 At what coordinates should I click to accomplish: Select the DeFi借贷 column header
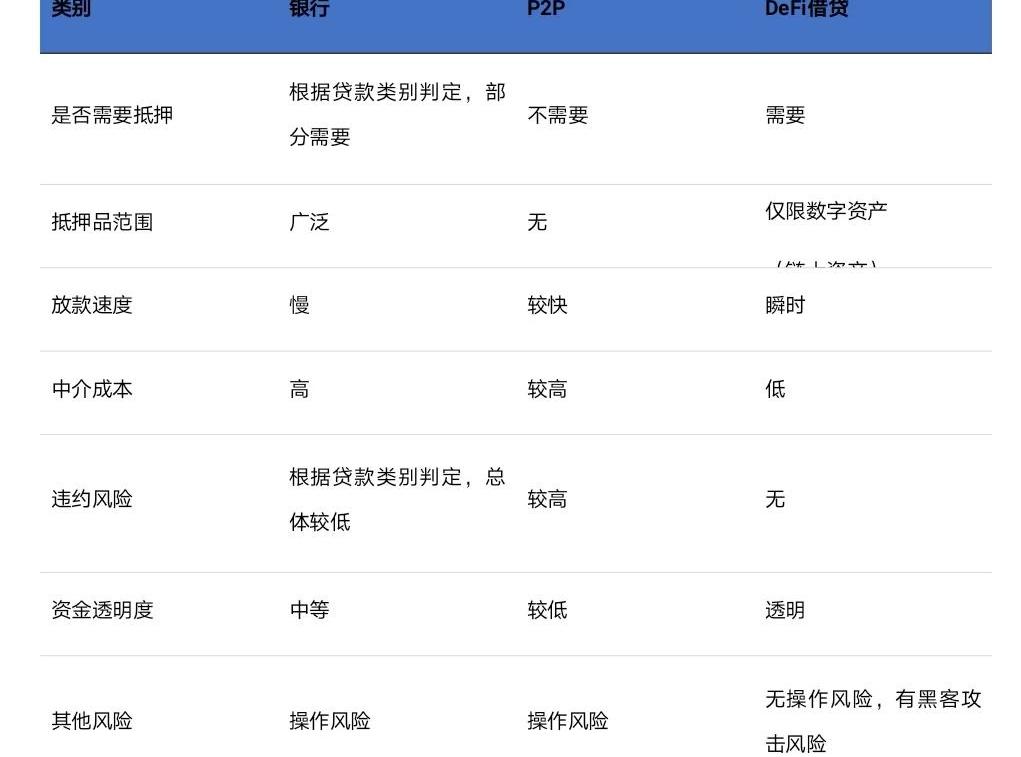(x=806, y=10)
